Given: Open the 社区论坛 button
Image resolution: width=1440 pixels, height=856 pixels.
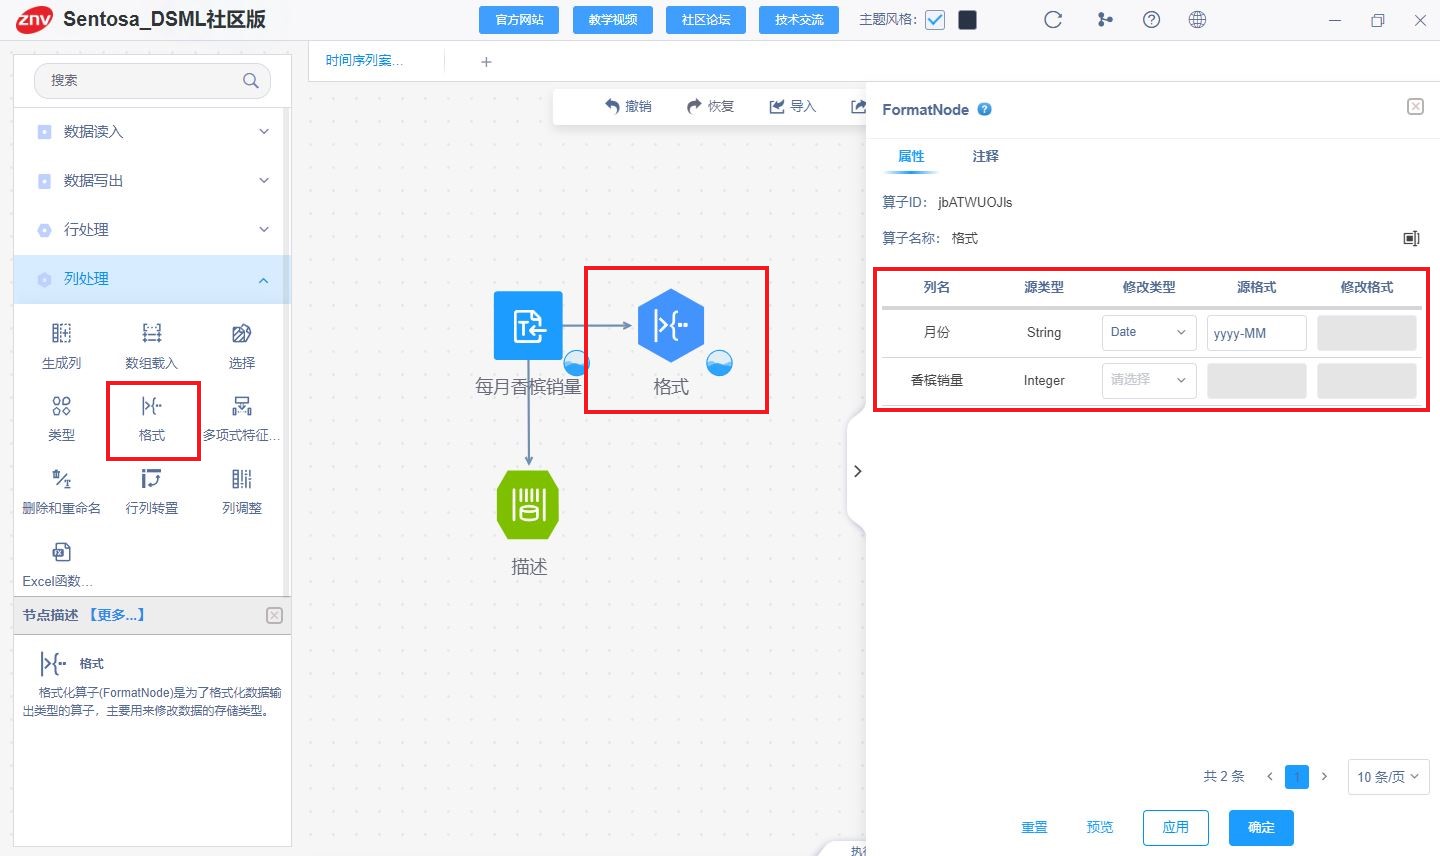Looking at the screenshot, I should point(706,20).
